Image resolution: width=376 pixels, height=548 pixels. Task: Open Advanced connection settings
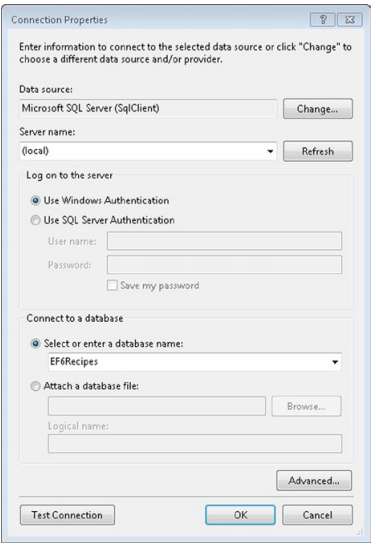coord(314,481)
